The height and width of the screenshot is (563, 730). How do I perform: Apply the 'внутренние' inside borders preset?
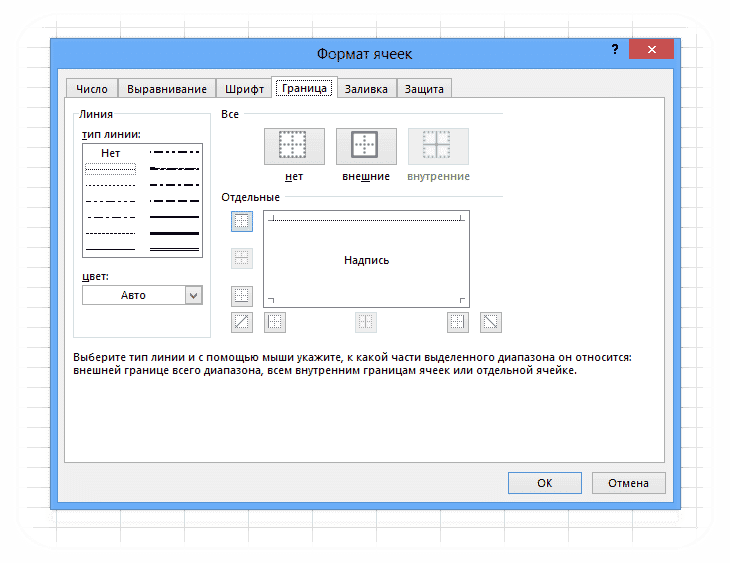pyautogui.click(x=438, y=146)
